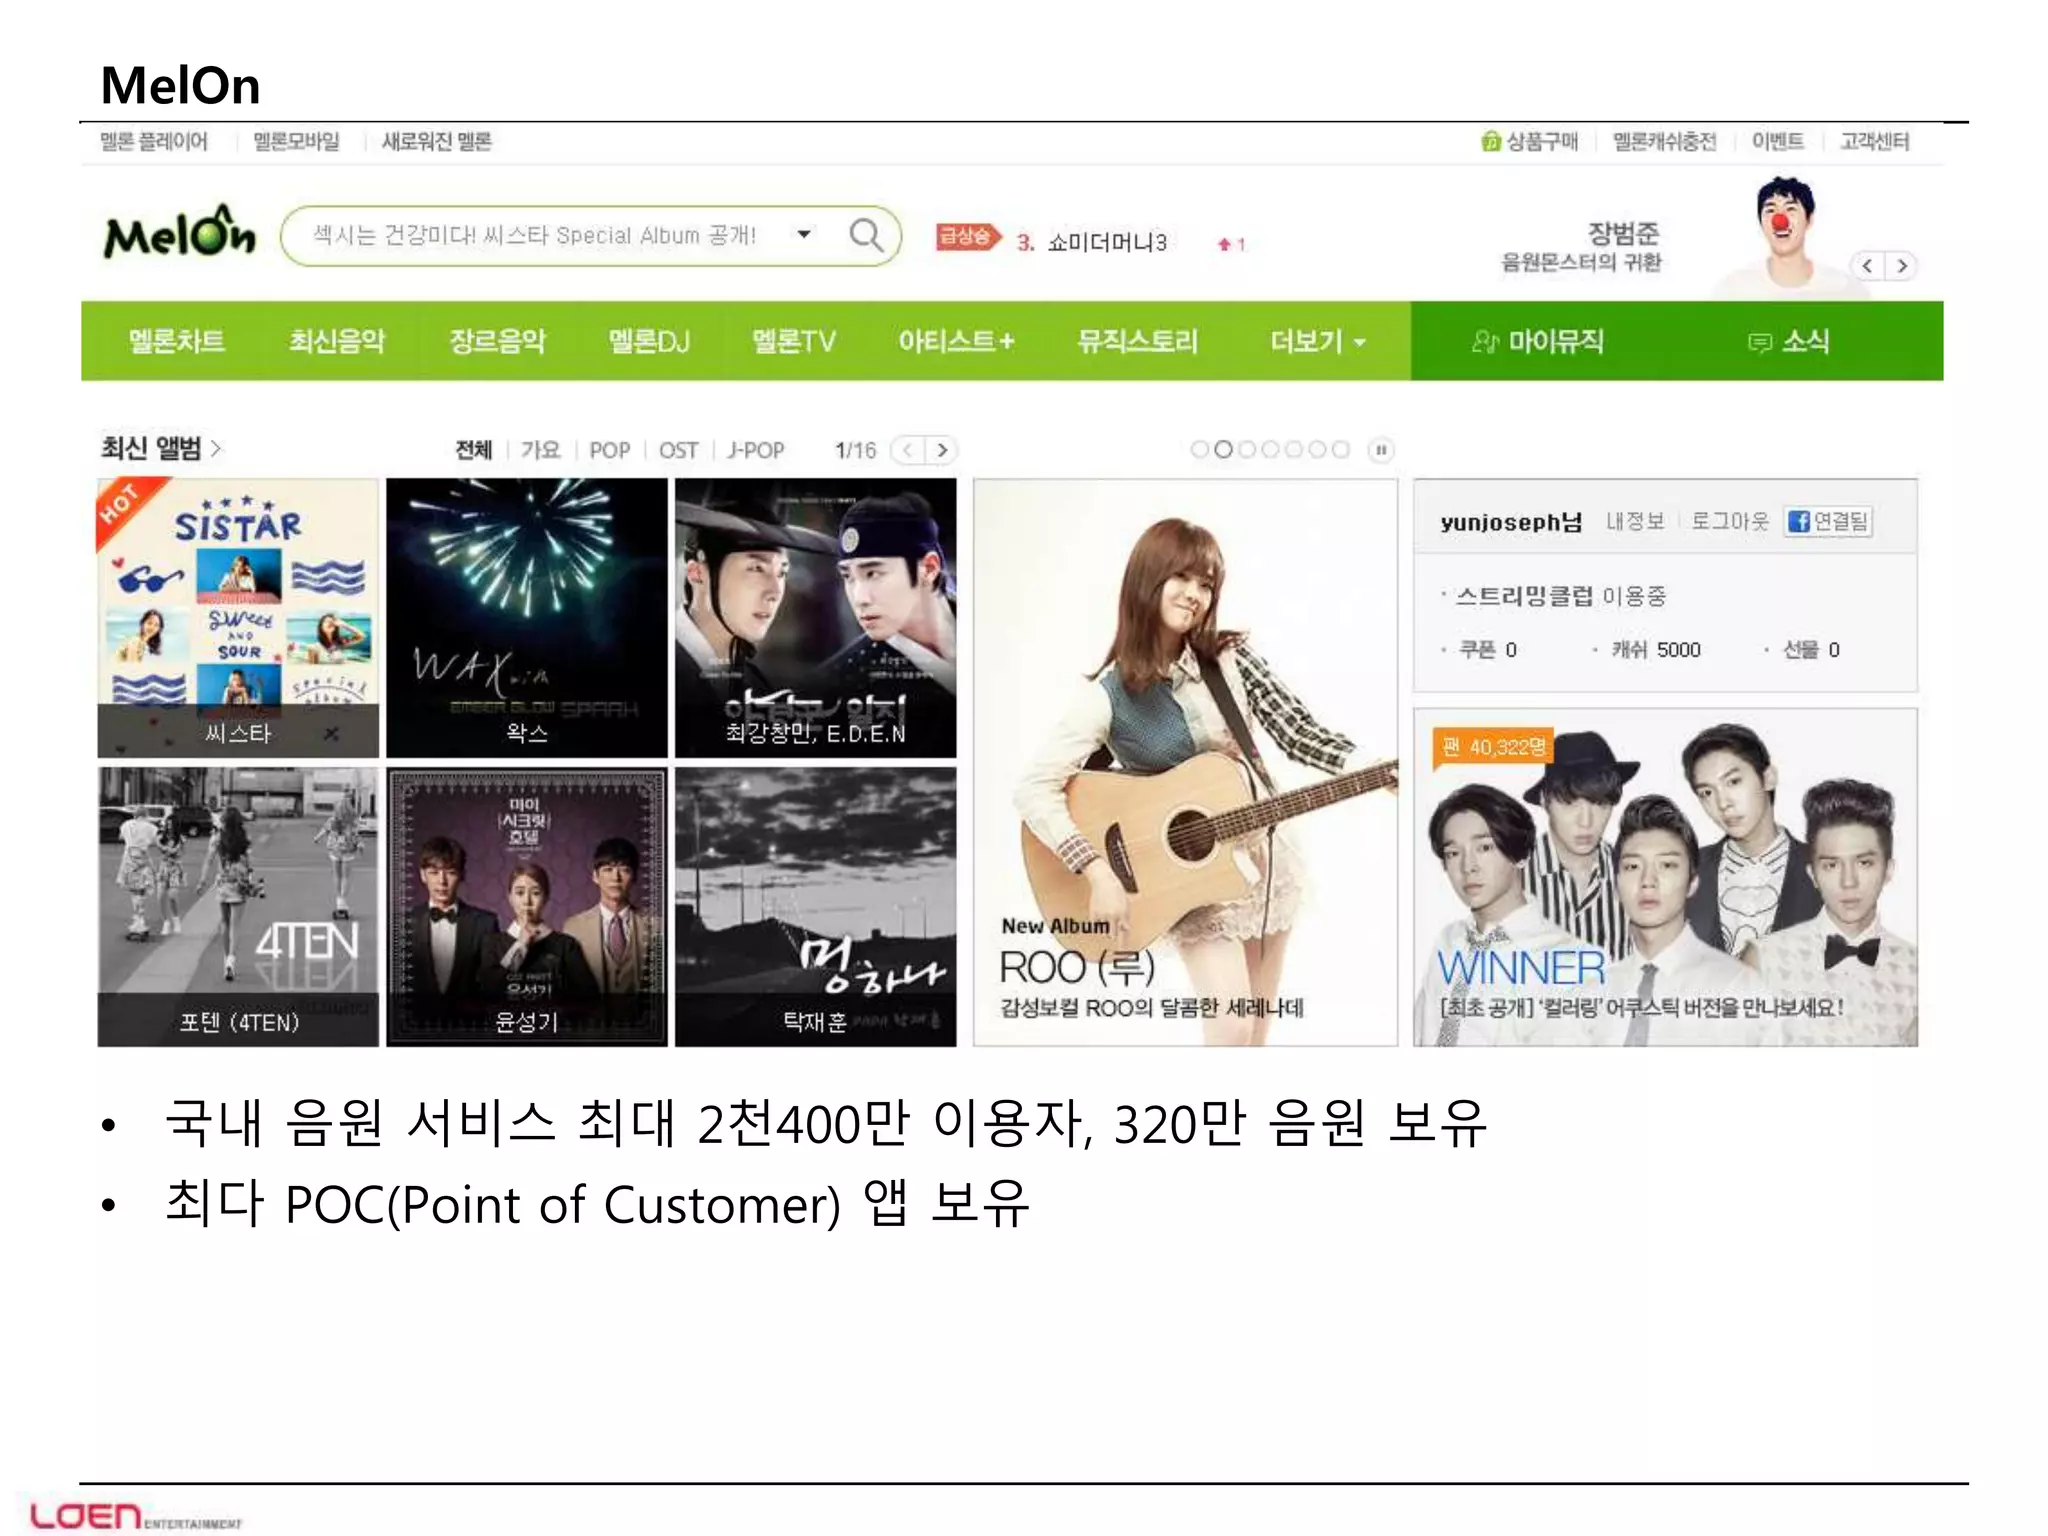Select the seventh carousel dot

[1341, 450]
